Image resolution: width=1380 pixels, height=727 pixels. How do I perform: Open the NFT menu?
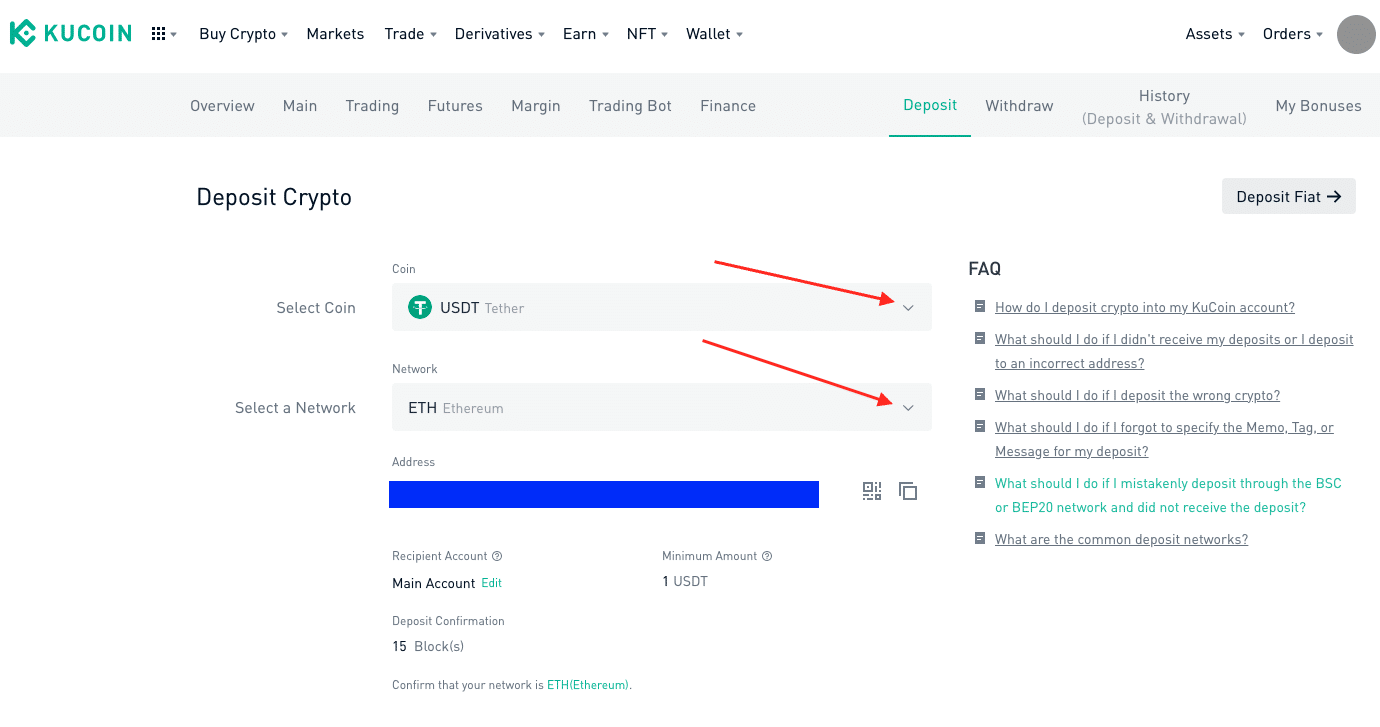[647, 34]
